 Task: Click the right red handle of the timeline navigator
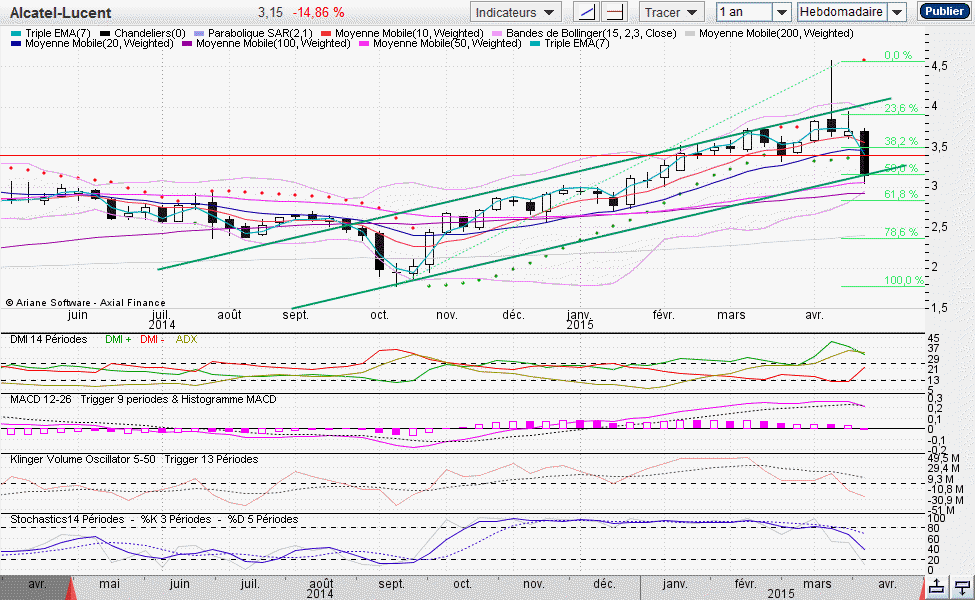pyautogui.click(x=922, y=588)
